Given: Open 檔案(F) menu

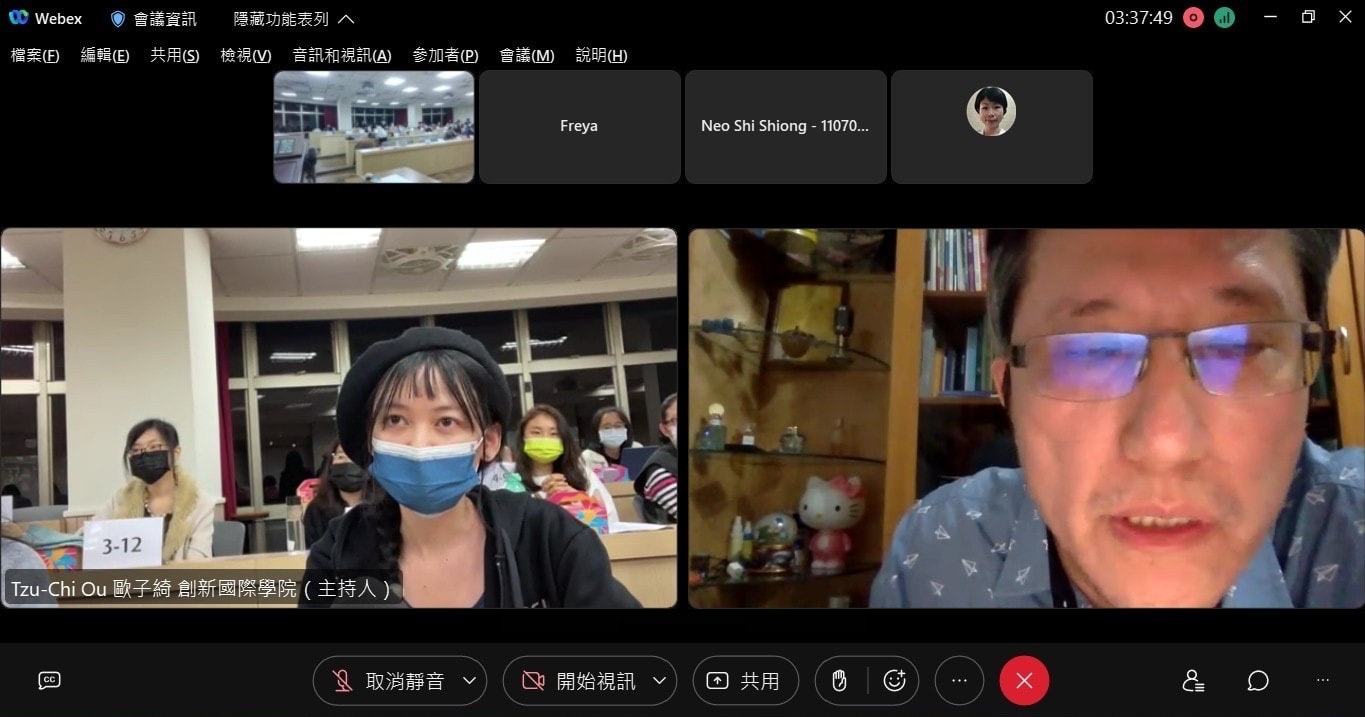Looking at the screenshot, I should (35, 56).
